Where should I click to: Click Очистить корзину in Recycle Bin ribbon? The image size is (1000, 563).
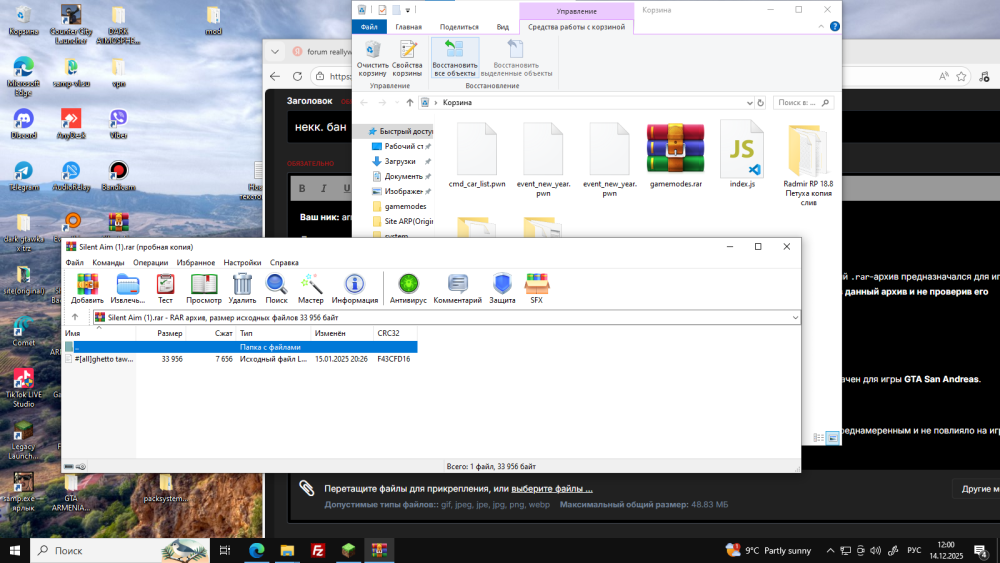click(372, 59)
